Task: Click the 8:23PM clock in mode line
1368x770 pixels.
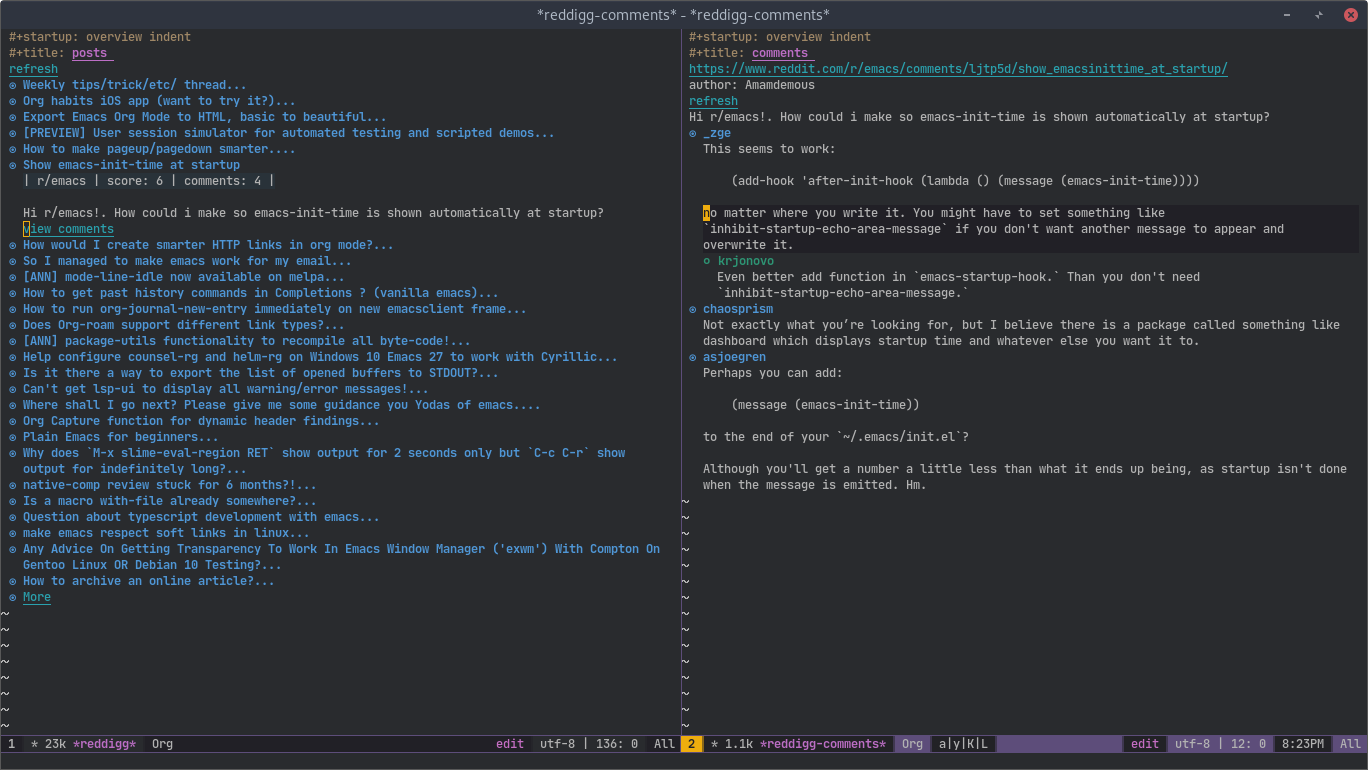Action: [x=1302, y=744]
